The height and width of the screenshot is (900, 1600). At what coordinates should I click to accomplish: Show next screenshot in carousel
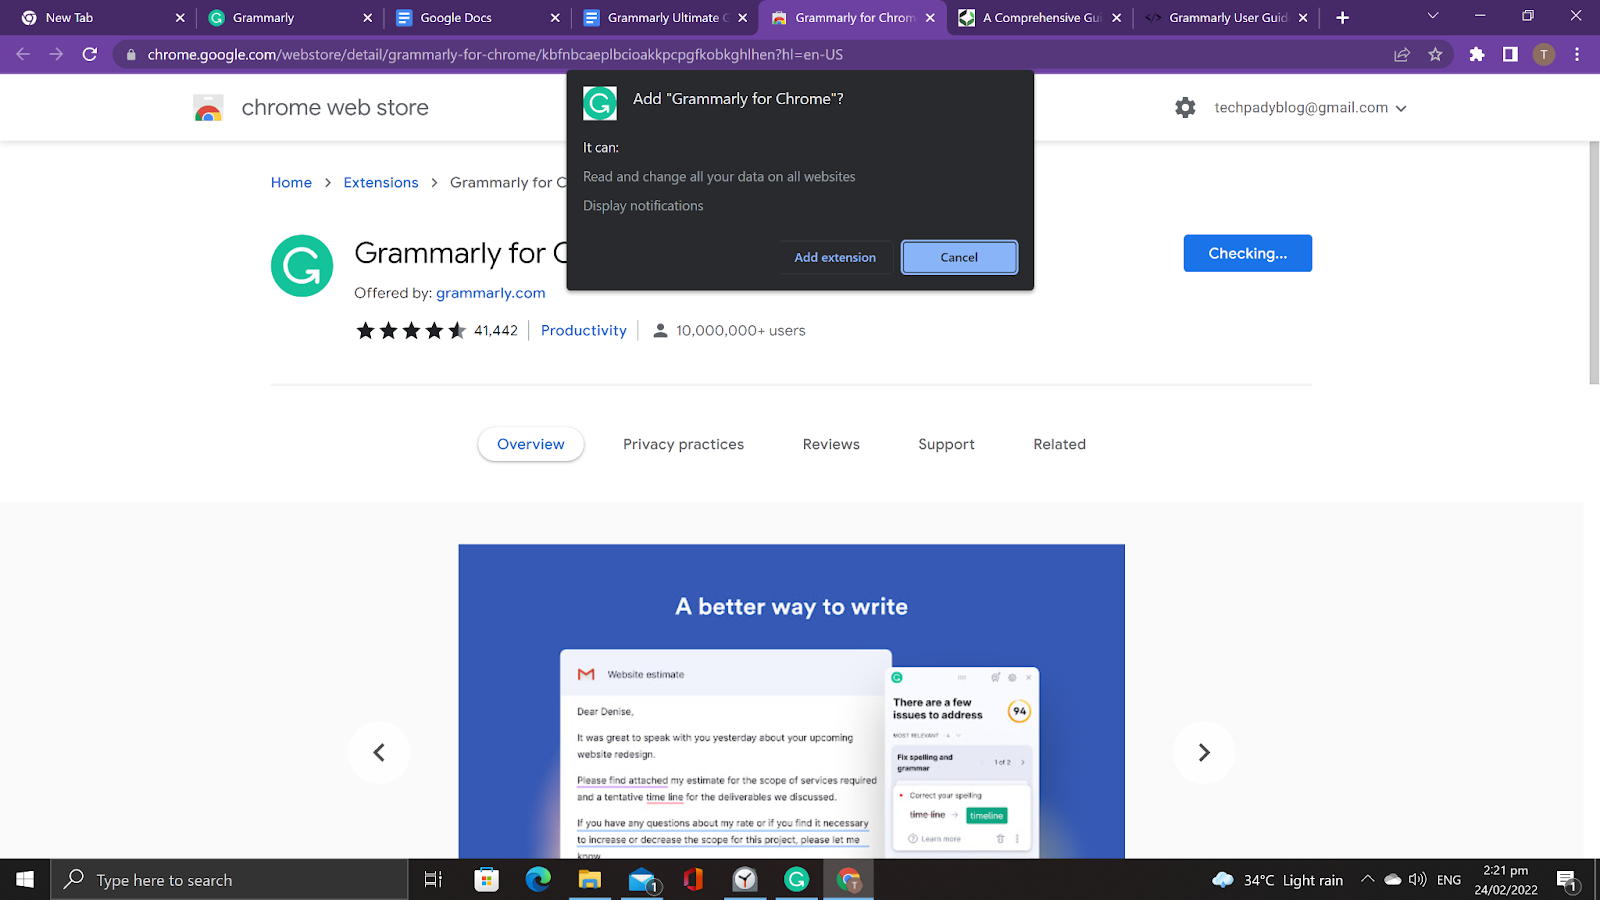(x=1204, y=752)
